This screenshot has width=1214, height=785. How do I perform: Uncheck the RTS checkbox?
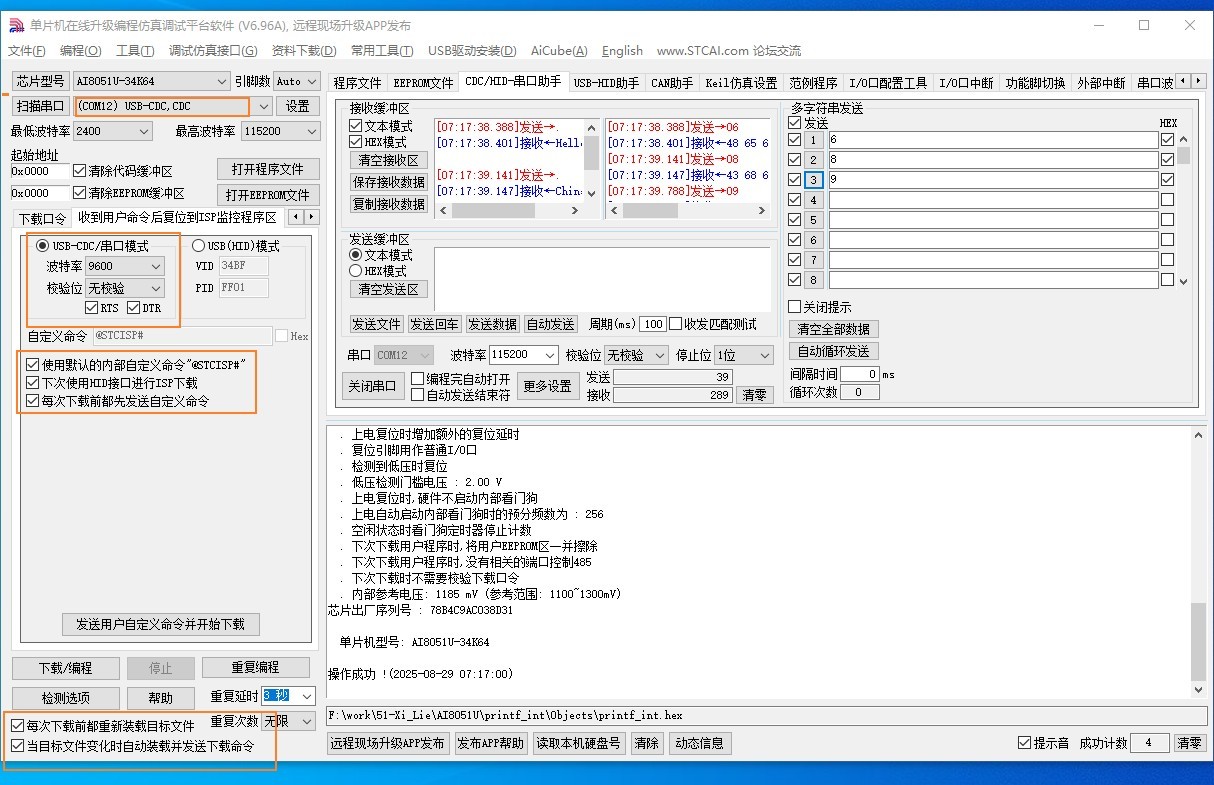[x=92, y=308]
